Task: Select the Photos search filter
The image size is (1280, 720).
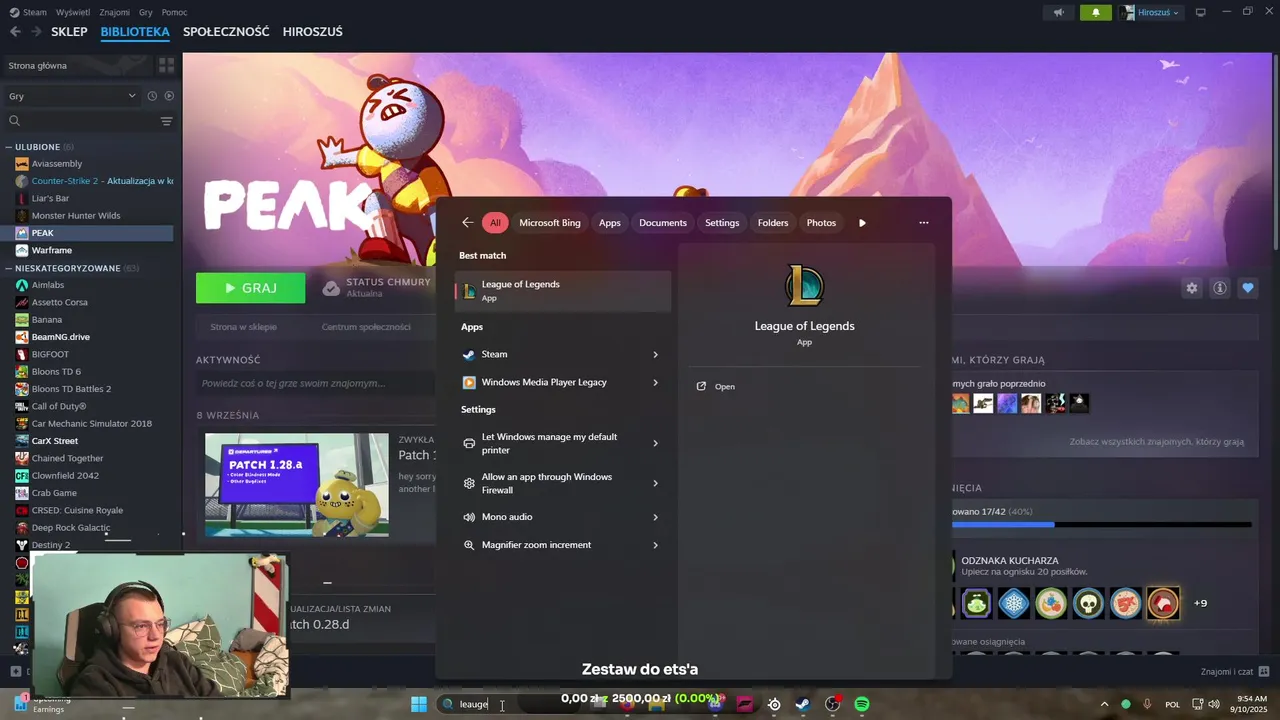Action: (x=821, y=223)
